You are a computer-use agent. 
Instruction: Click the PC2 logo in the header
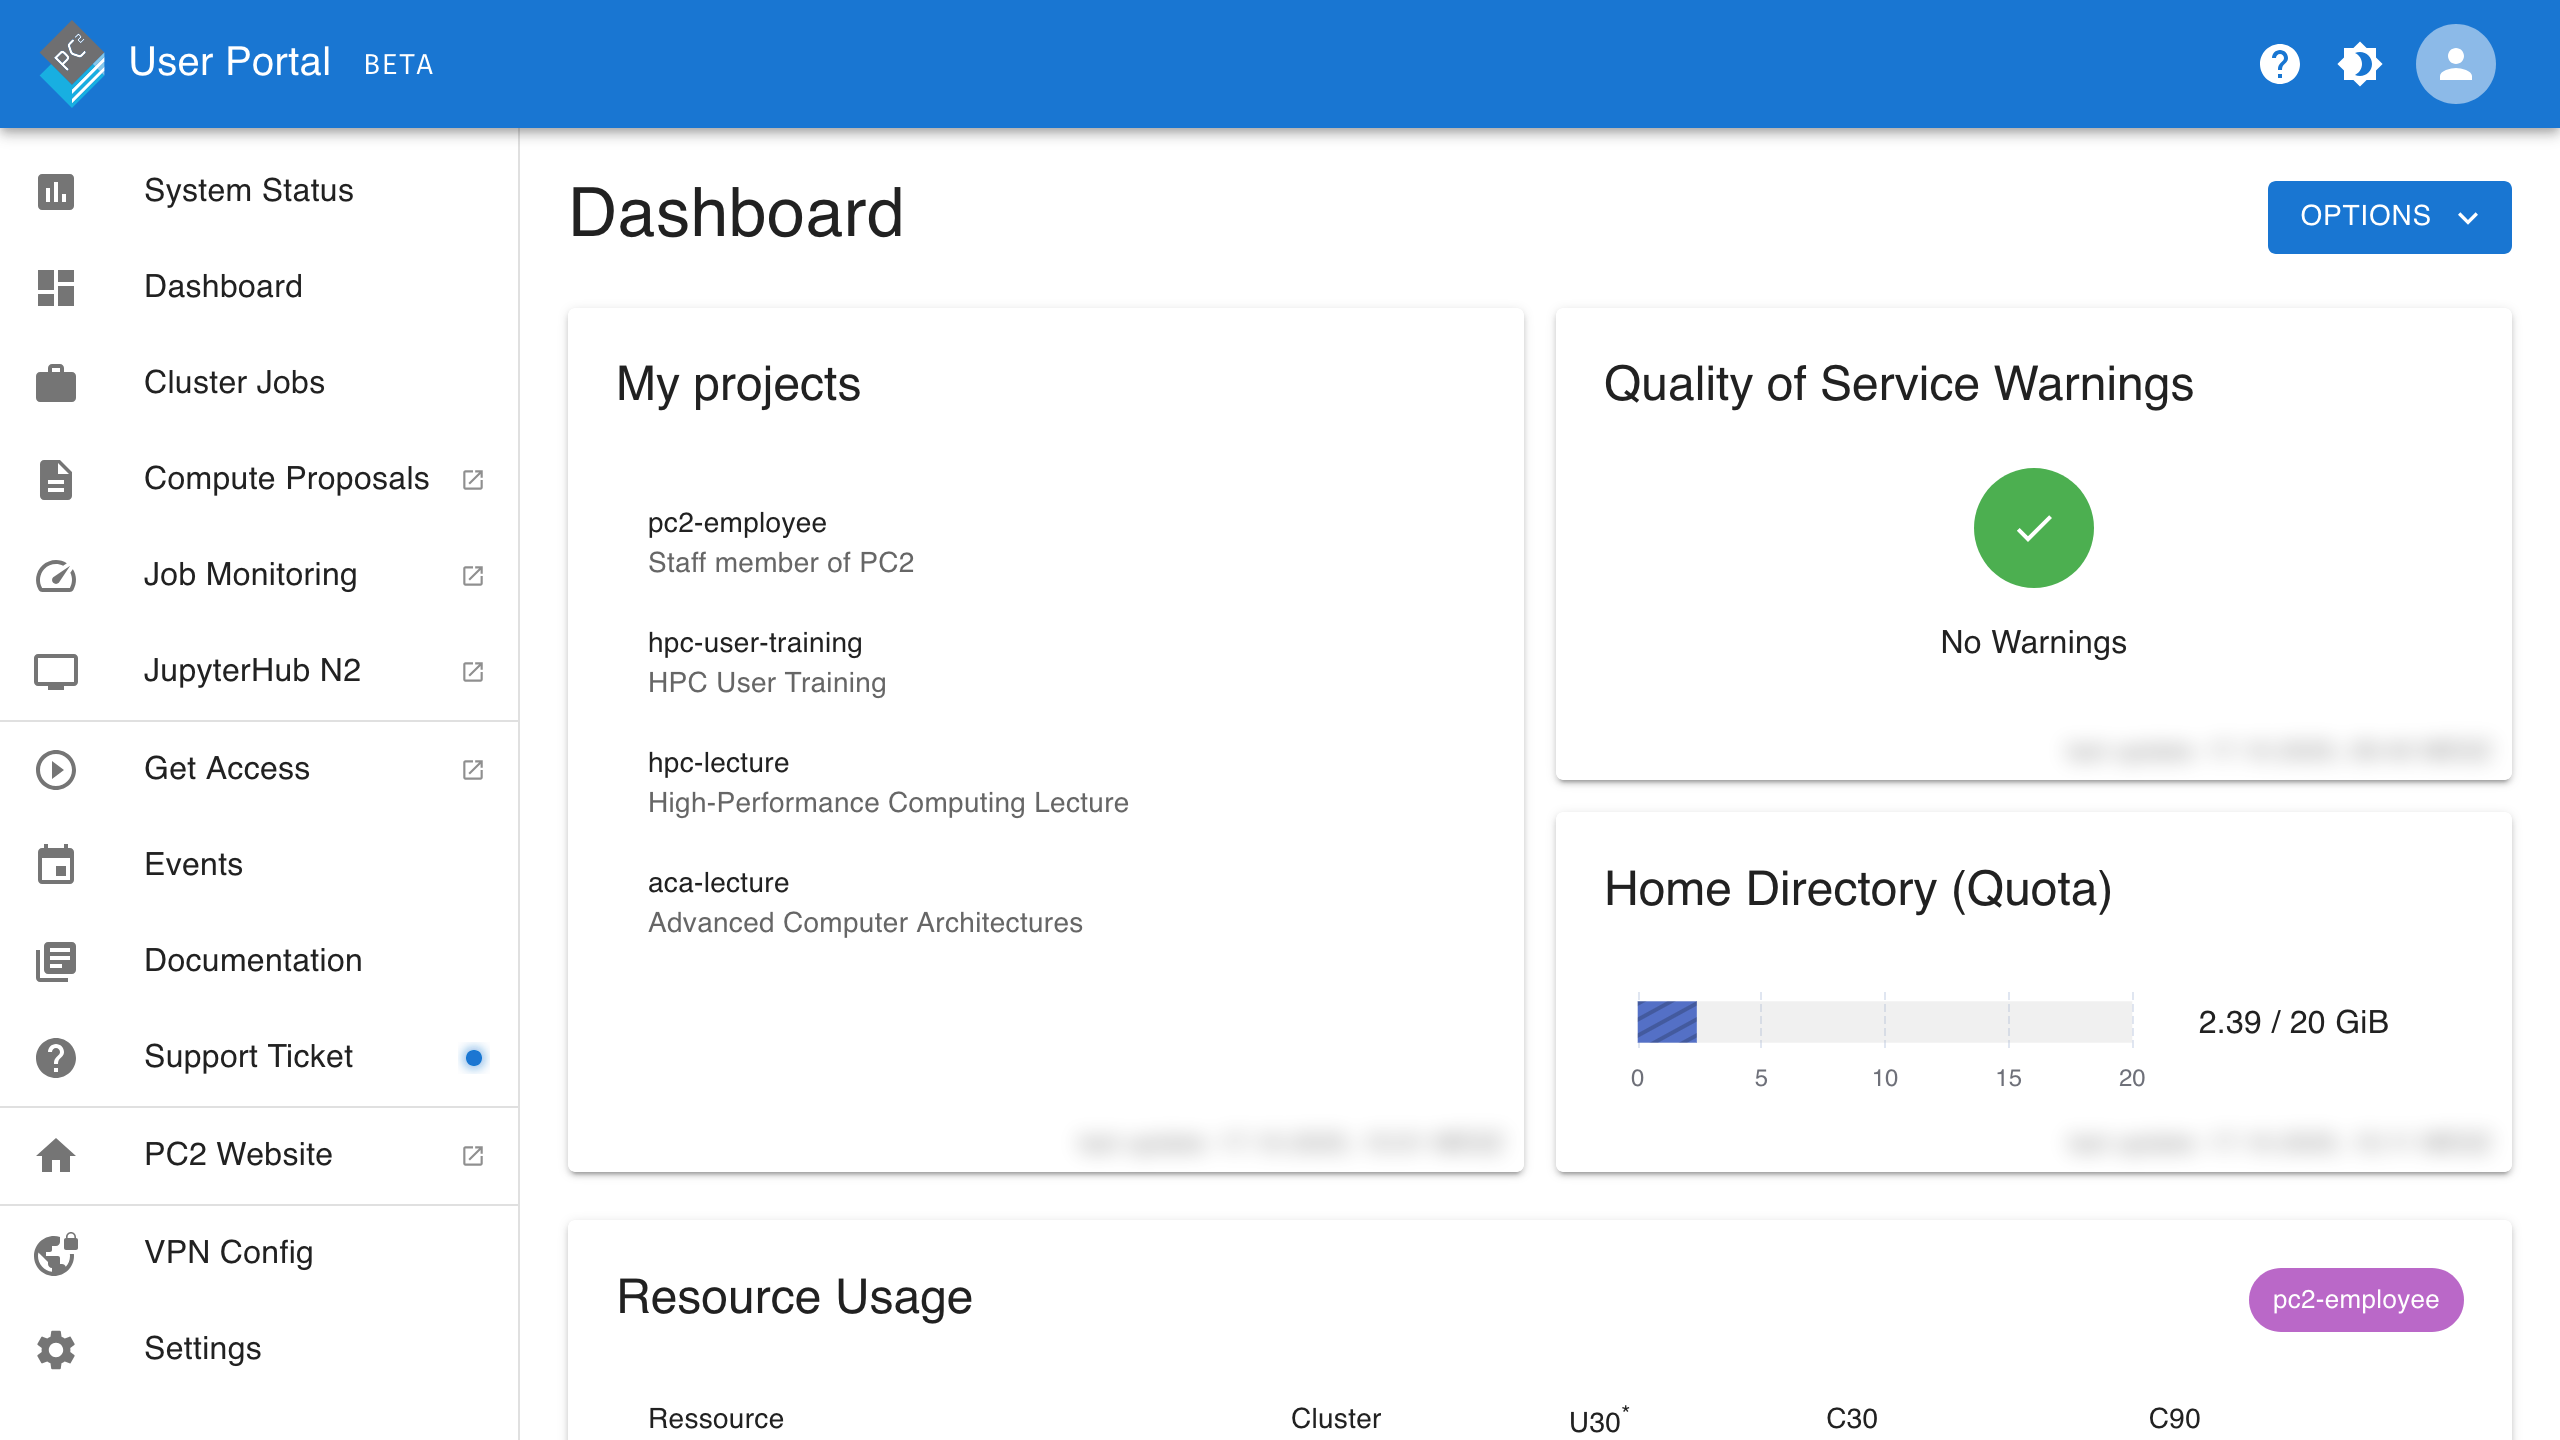point(71,63)
